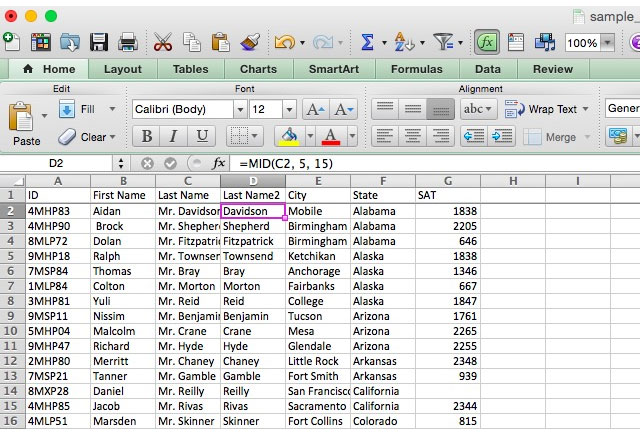This screenshot has height=435, width=640.
Task: Open the font color dropdown arrow
Action: 352,136
